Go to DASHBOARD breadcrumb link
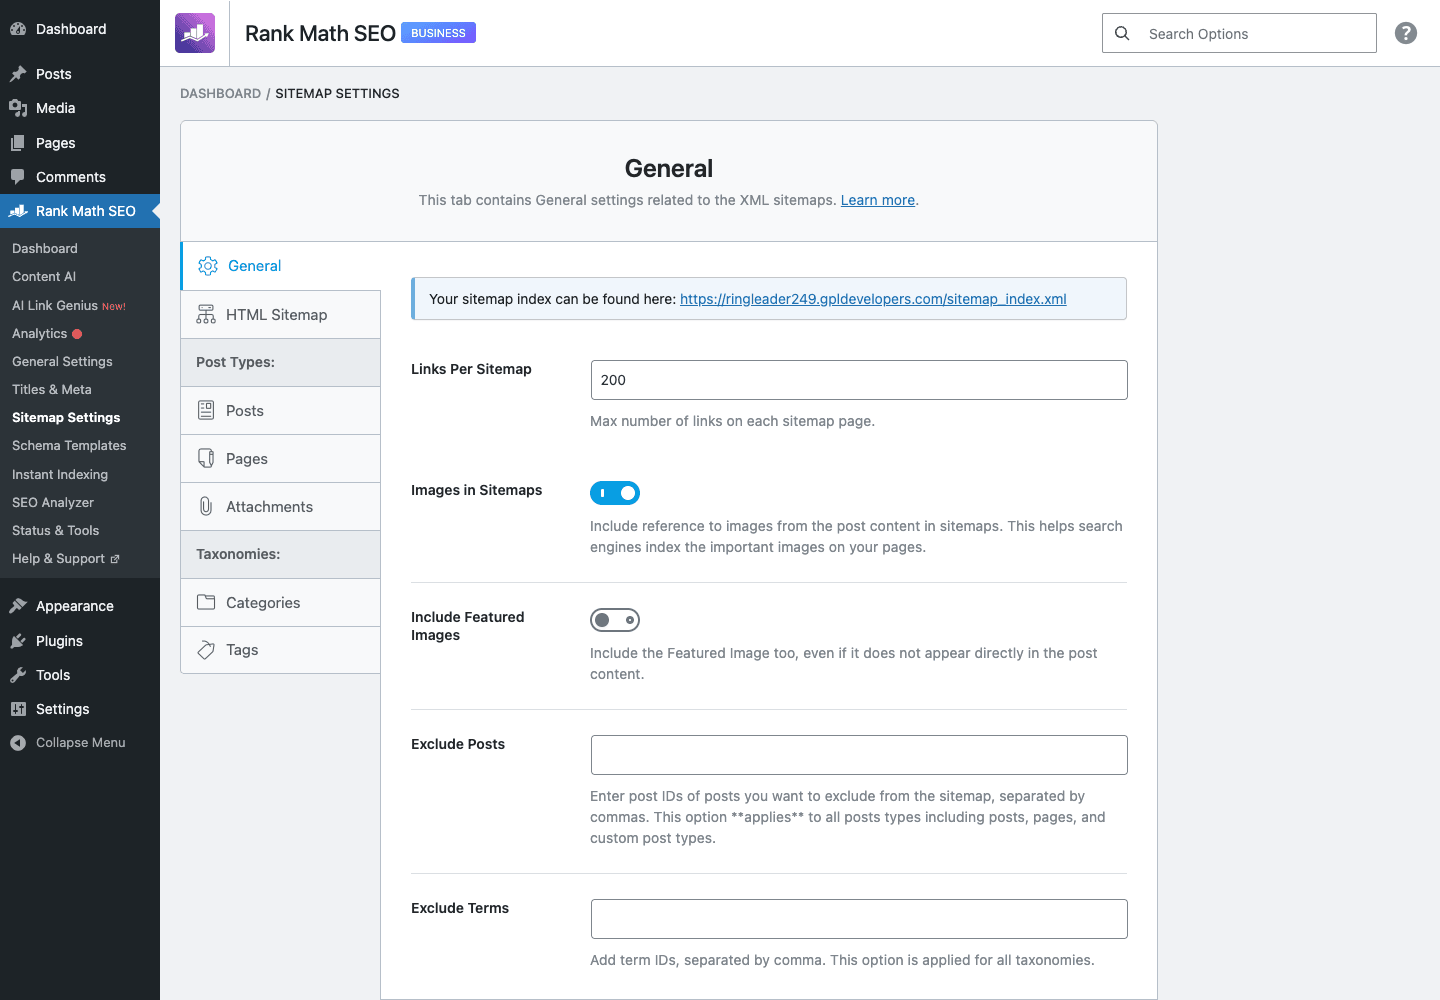The width and height of the screenshot is (1440, 1000). point(220,93)
